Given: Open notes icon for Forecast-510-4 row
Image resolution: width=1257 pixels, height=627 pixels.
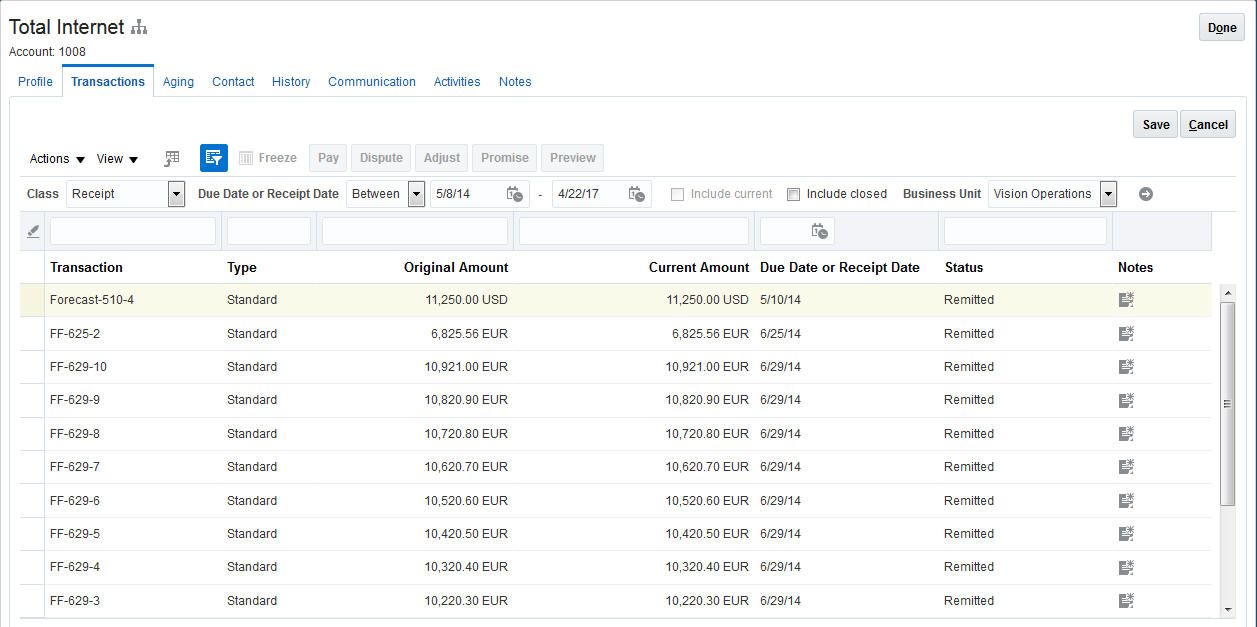Looking at the screenshot, I should click(x=1126, y=300).
